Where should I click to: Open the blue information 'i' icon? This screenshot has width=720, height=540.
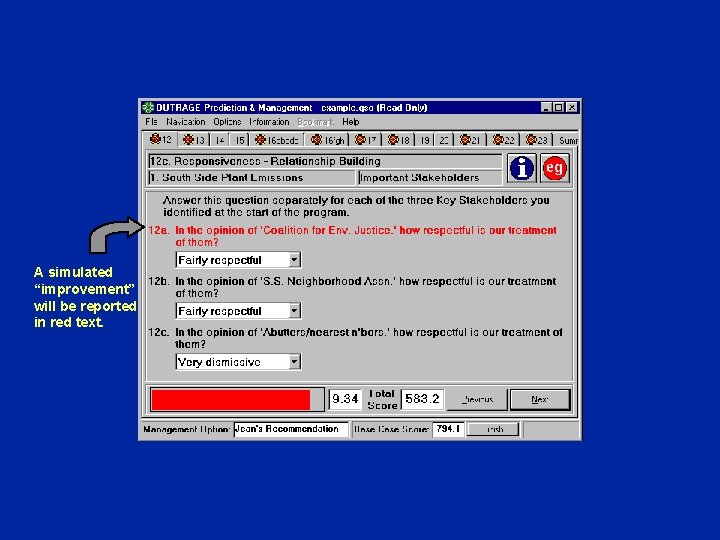(522, 169)
